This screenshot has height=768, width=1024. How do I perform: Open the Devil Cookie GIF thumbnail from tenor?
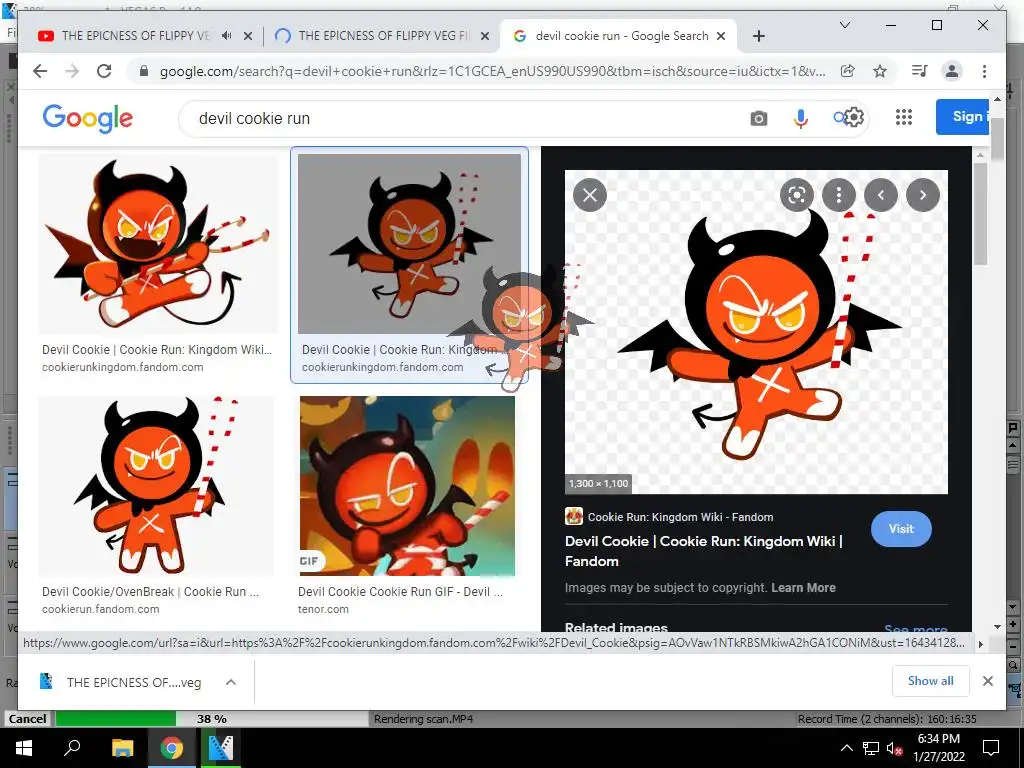point(408,486)
